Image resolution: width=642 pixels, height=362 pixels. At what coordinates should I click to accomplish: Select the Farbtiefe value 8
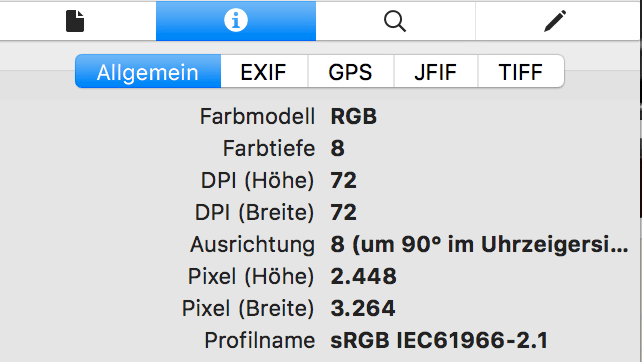point(337,148)
